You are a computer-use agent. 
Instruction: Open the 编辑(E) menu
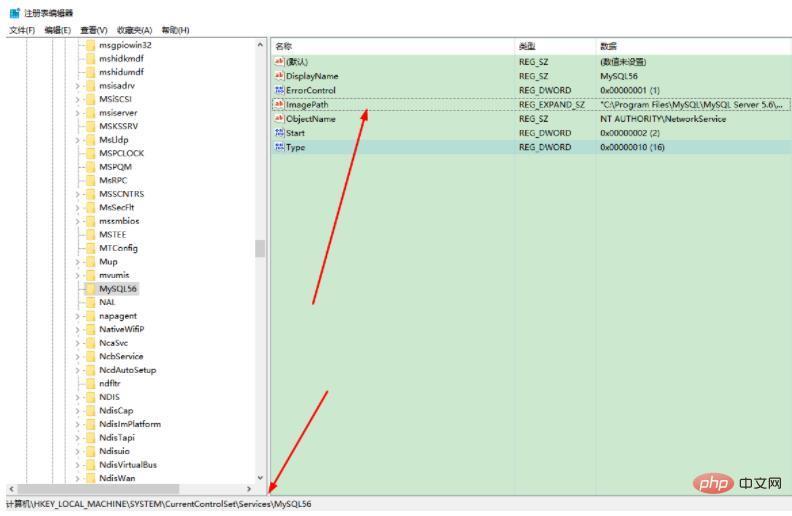coord(58,30)
